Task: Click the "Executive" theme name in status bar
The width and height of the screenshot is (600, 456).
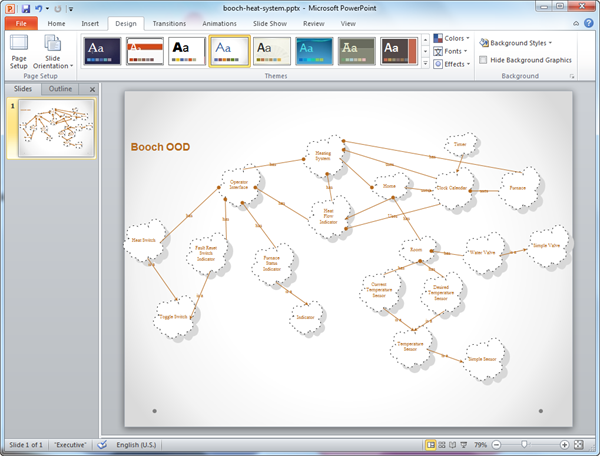Action: 70,445
